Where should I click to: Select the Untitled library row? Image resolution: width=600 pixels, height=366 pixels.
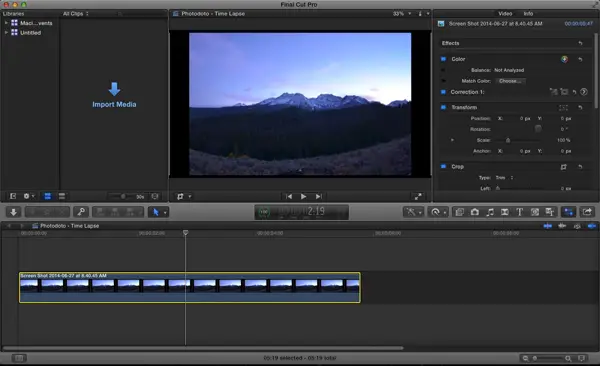[30, 33]
